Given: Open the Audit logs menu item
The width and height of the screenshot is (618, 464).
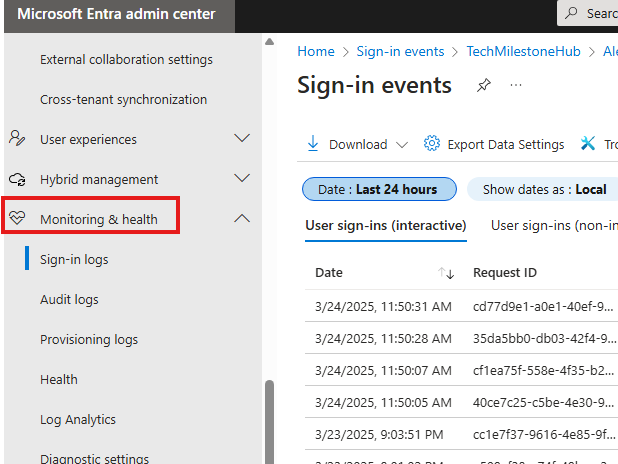Looking at the screenshot, I should 69,299.
